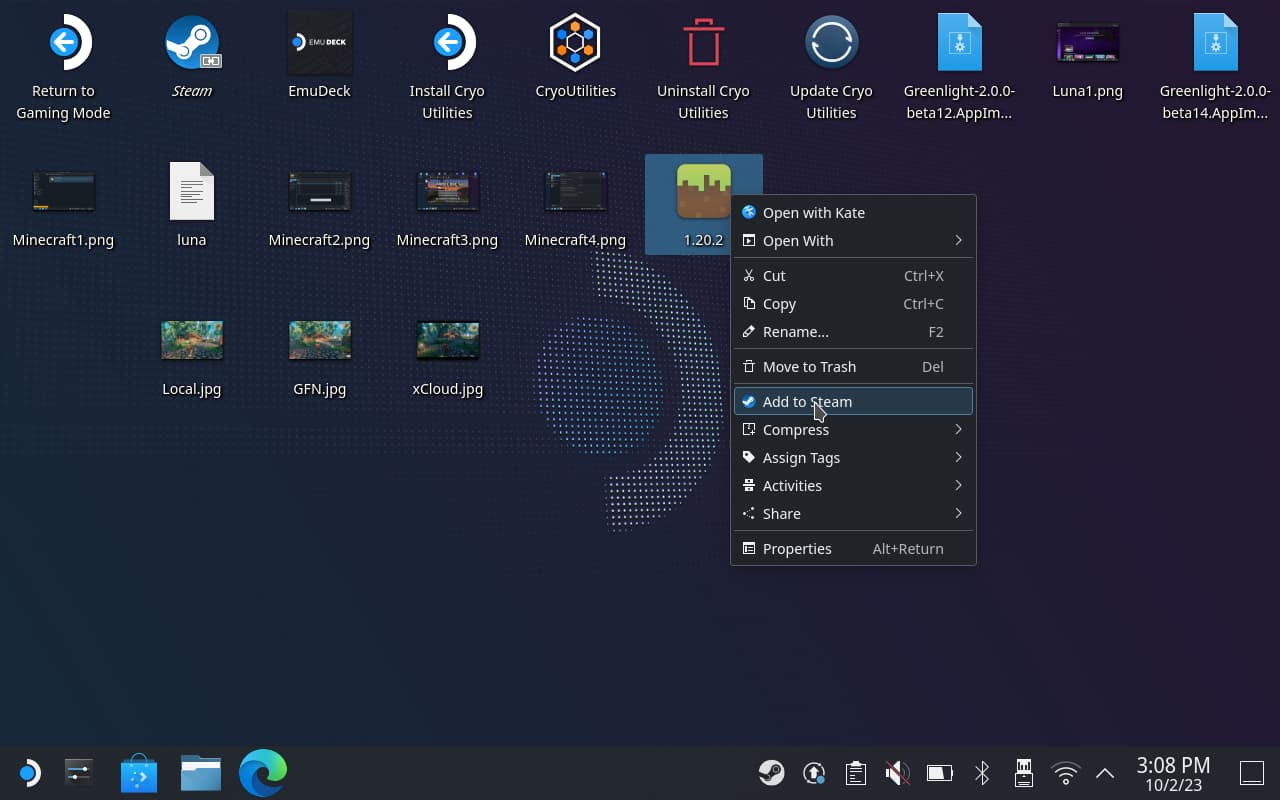Click the Bluetooth tray icon
The width and height of the screenshot is (1280, 800).
coord(981,772)
